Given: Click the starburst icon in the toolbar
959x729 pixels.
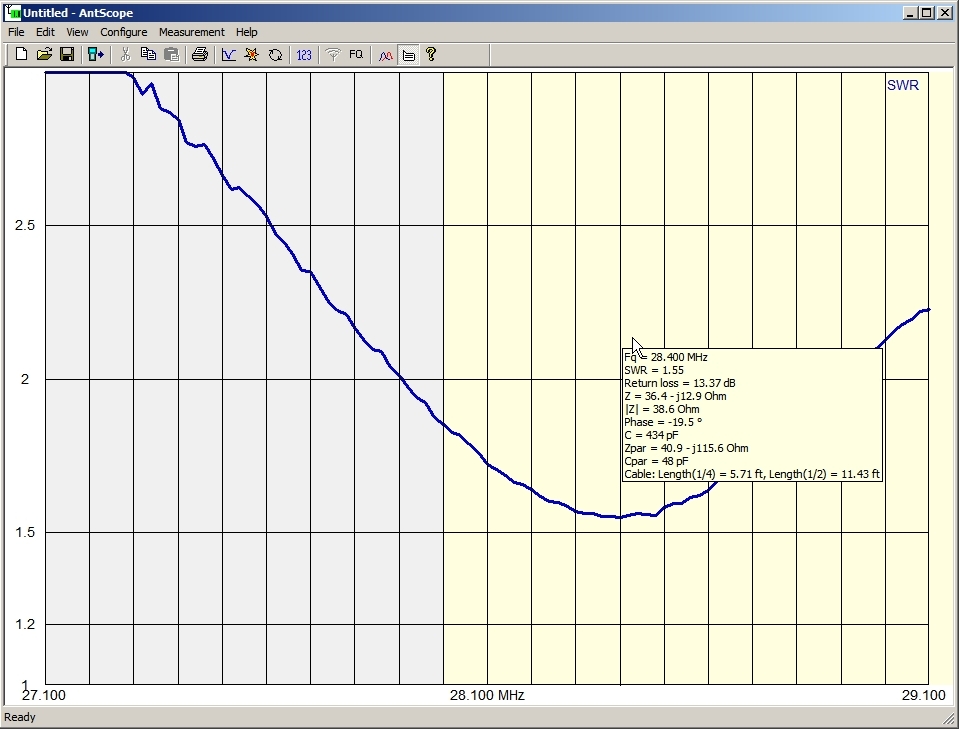Looking at the screenshot, I should point(252,54).
